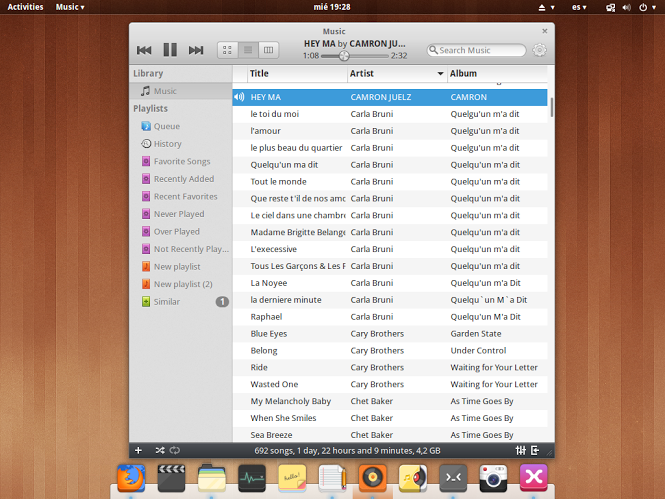The height and width of the screenshot is (499, 665).
Task: Open the Favorite Songs playlist
Action: (x=181, y=161)
